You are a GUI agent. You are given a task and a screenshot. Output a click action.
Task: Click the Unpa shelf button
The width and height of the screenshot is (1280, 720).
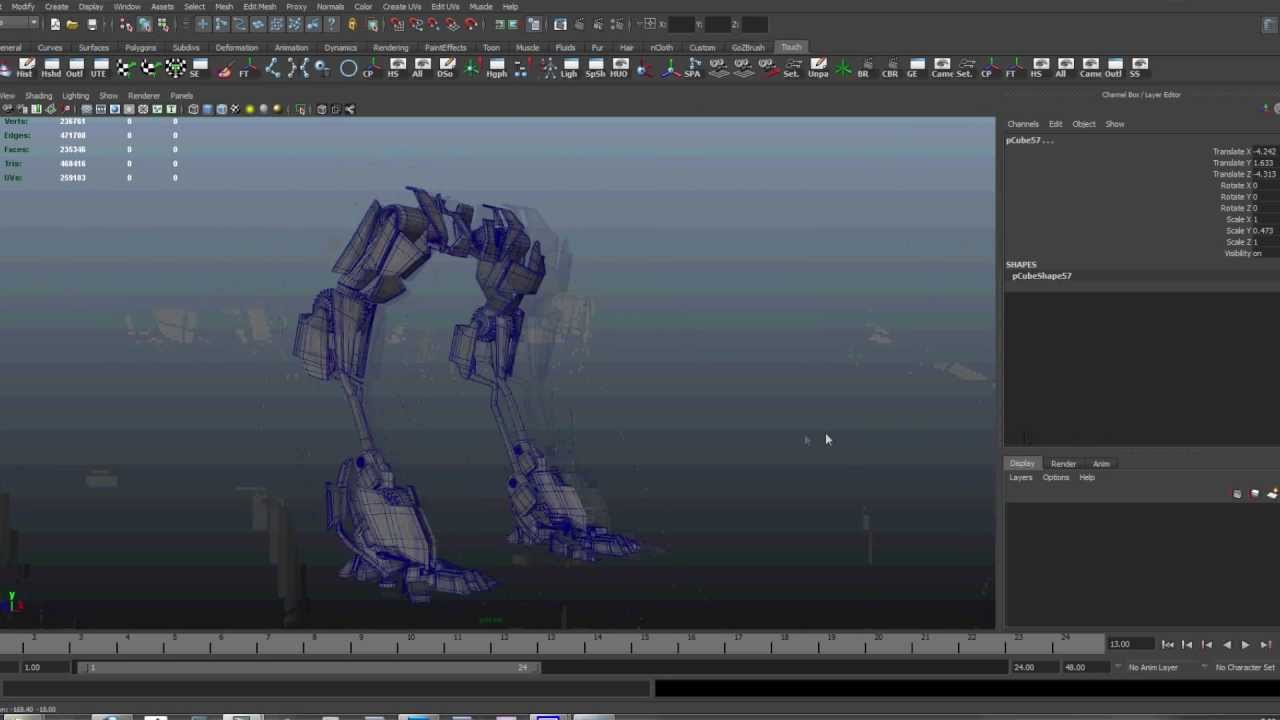818,68
